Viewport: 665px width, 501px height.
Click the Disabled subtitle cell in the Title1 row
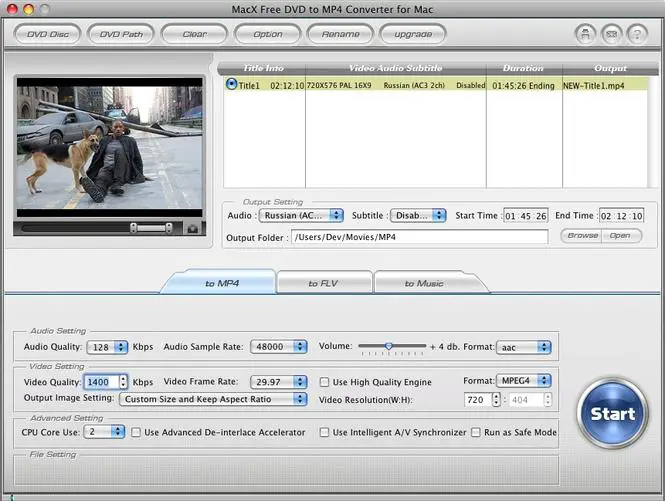pyautogui.click(x=471, y=85)
